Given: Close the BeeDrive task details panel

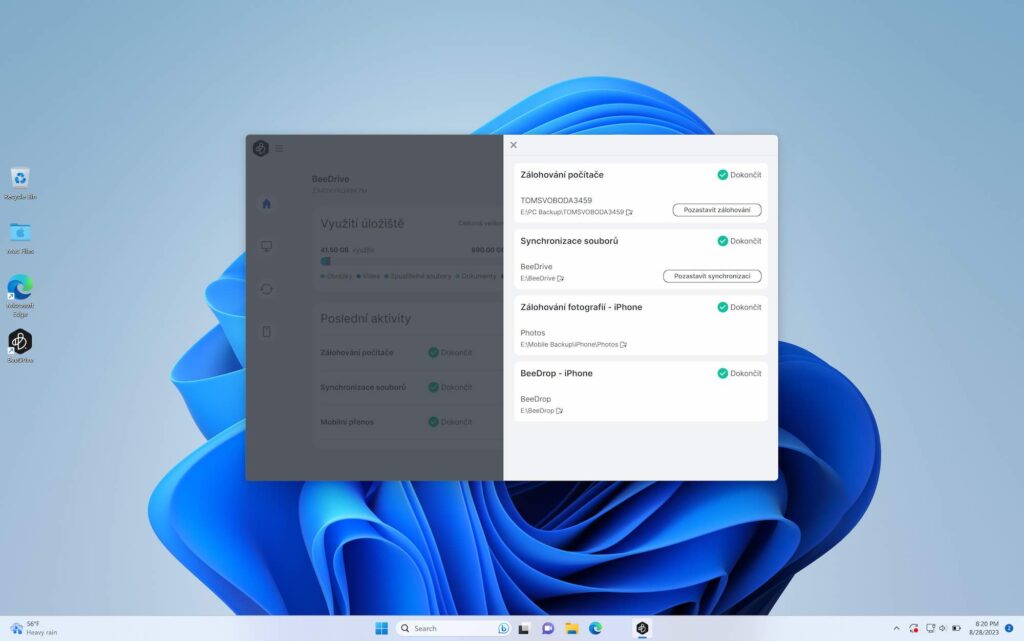Looking at the screenshot, I should pos(513,145).
